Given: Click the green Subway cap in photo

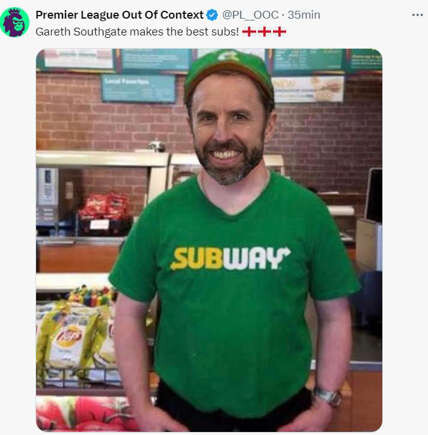Looking at the screenshot, I should click(x=229, y=72).
